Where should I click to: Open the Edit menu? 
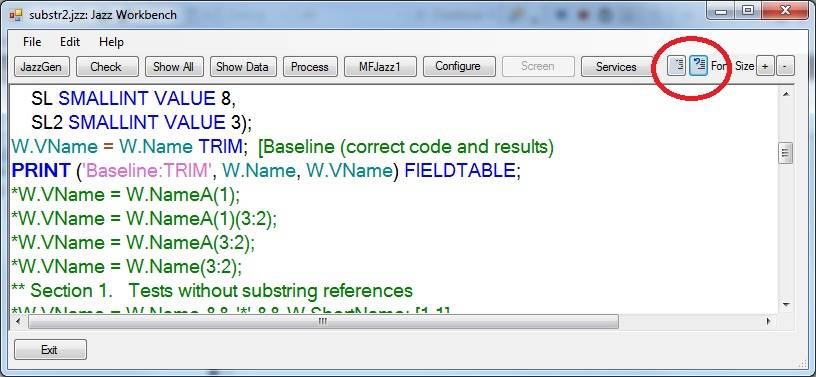point(70,42)
